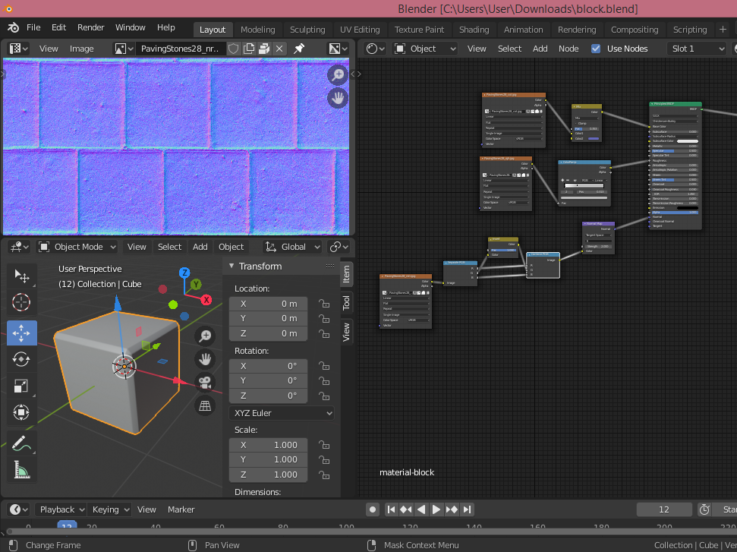The image size is (737, 552).
Task: Play animation in reverse
Action: coord(421,510)
